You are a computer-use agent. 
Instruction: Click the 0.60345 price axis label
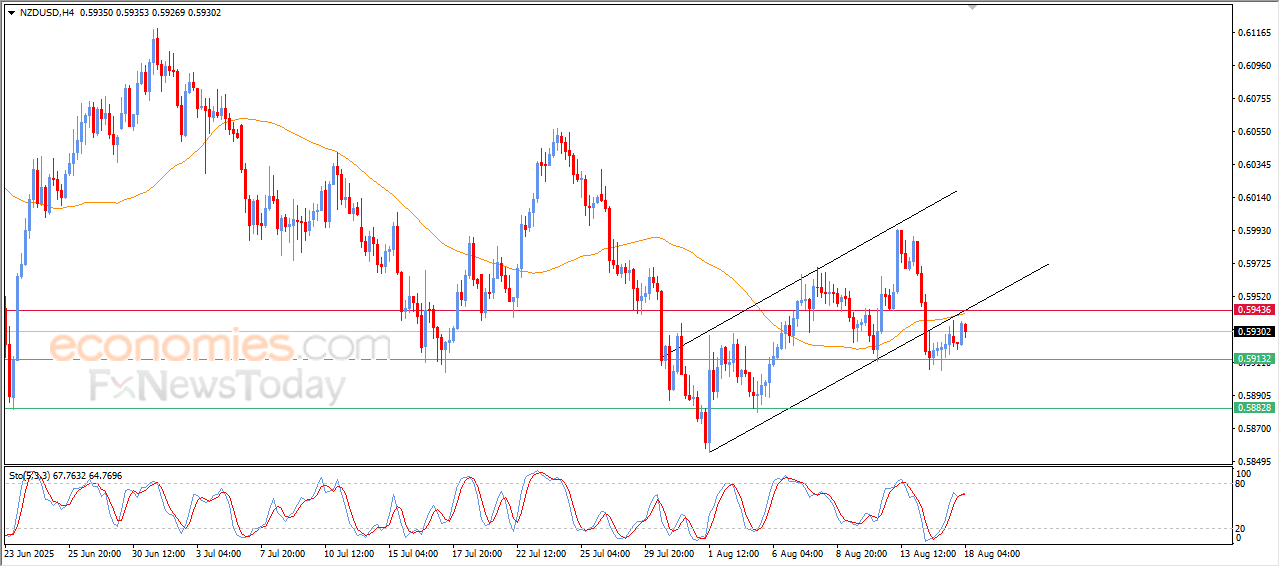click(x=1253, y=165)
